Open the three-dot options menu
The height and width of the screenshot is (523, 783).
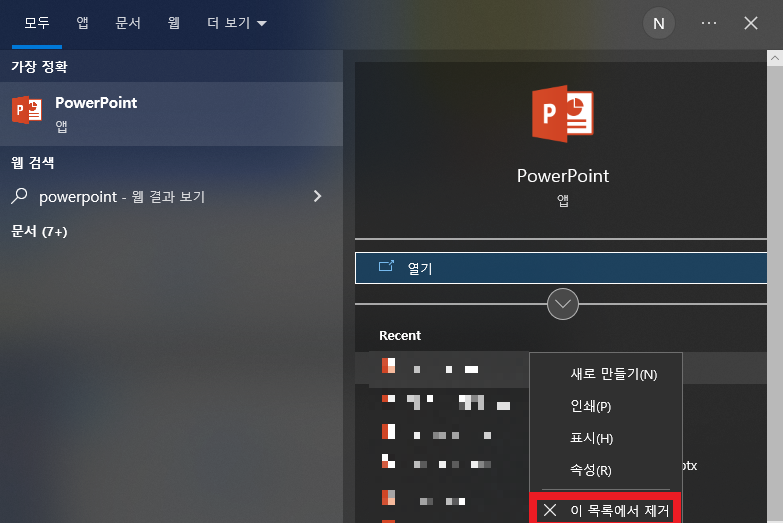(x=709, y=23)
